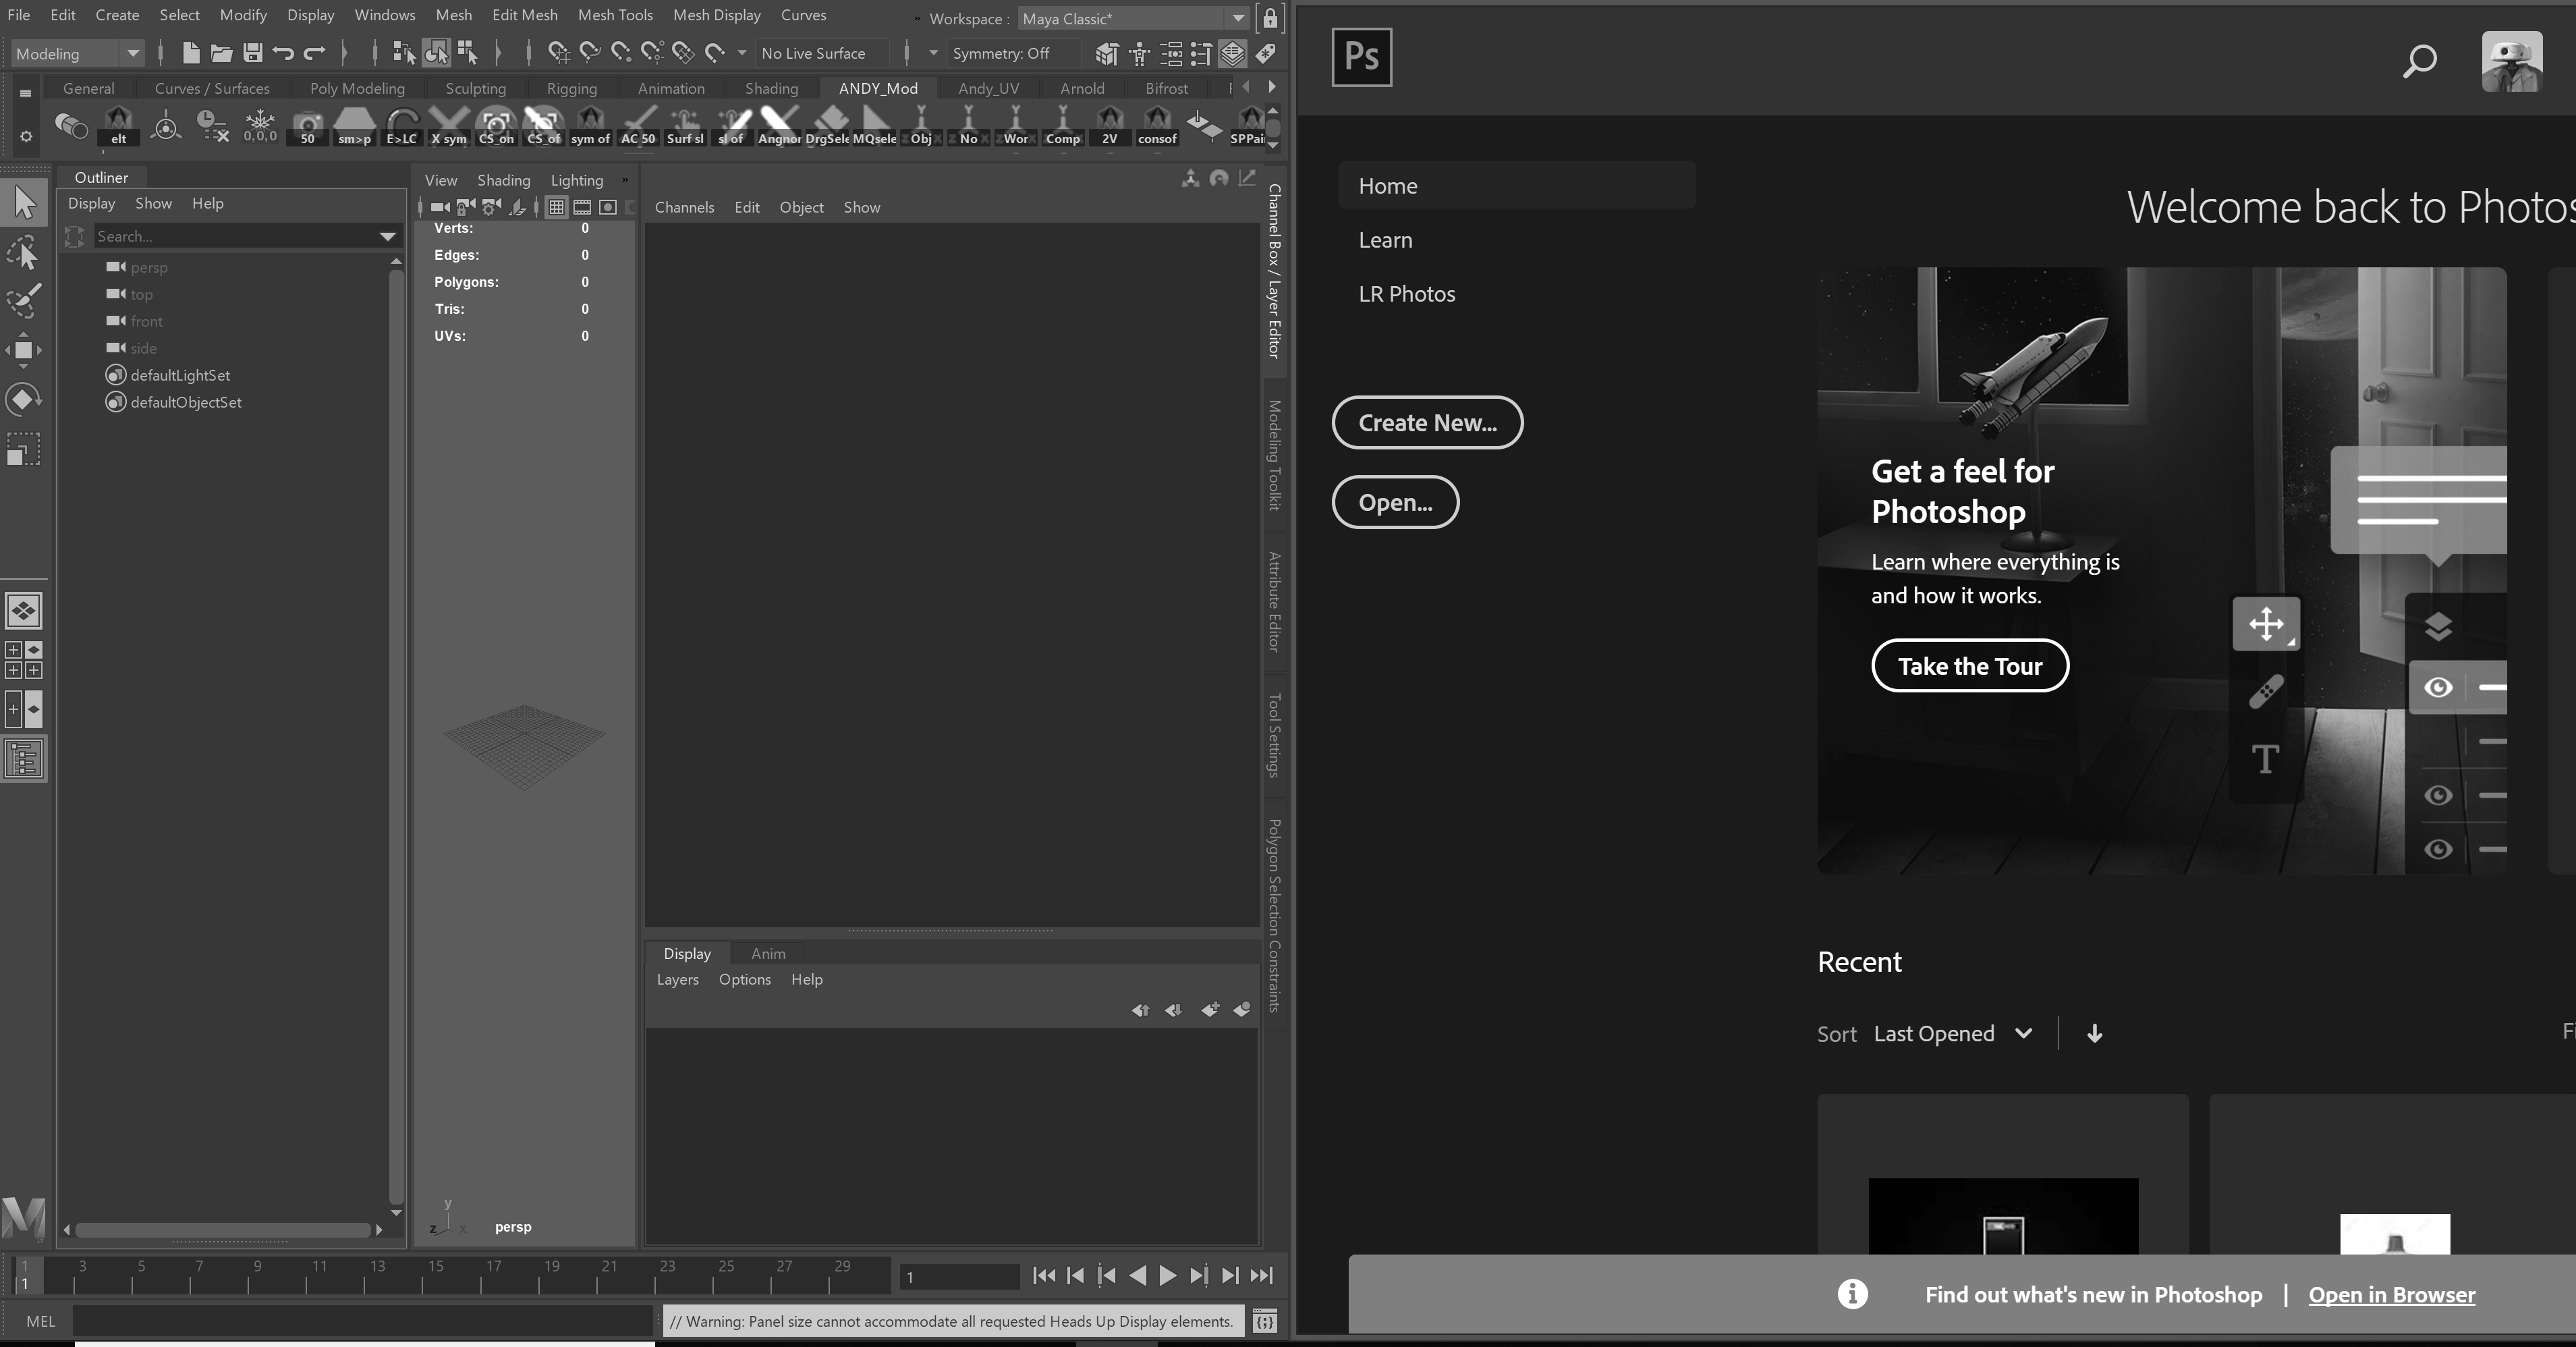Open the Mesh Tools menu
2576x1347 pixels.
click(615, 15)
